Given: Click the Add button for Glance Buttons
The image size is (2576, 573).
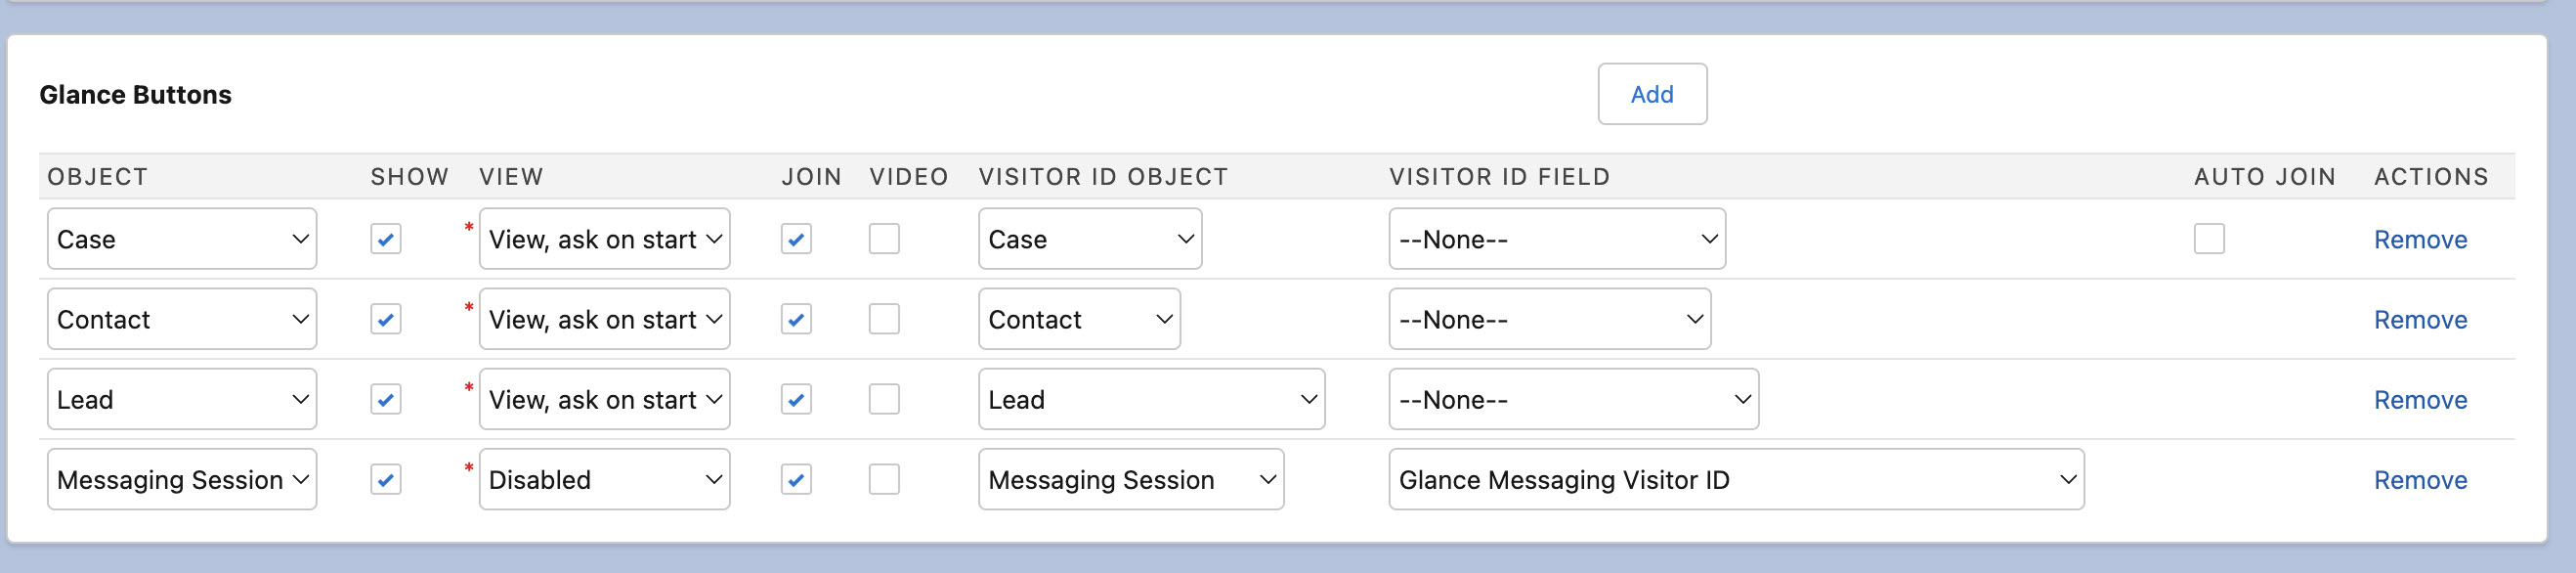Looking at the screenshot, I should 1651,94.
